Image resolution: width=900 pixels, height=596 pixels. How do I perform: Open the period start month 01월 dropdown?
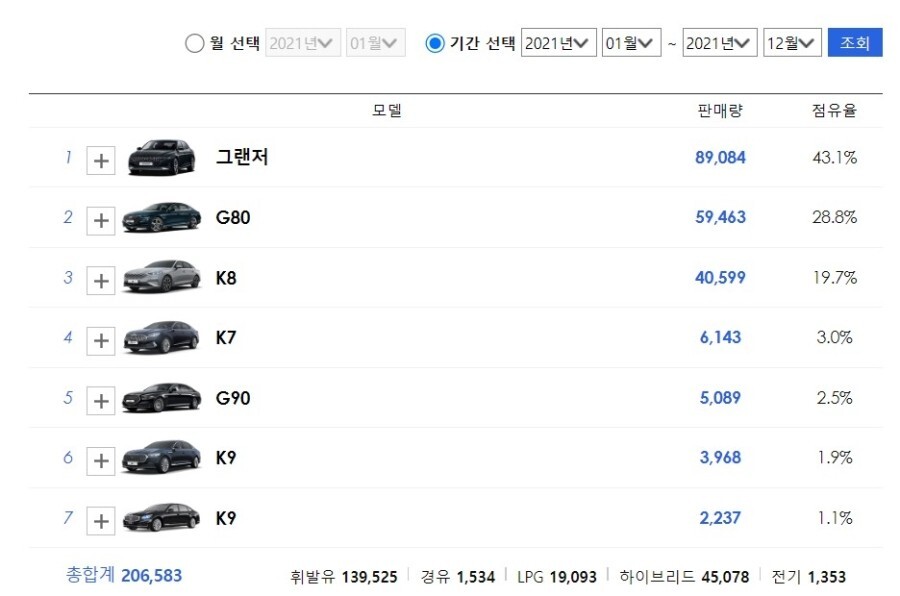point(631,43)
